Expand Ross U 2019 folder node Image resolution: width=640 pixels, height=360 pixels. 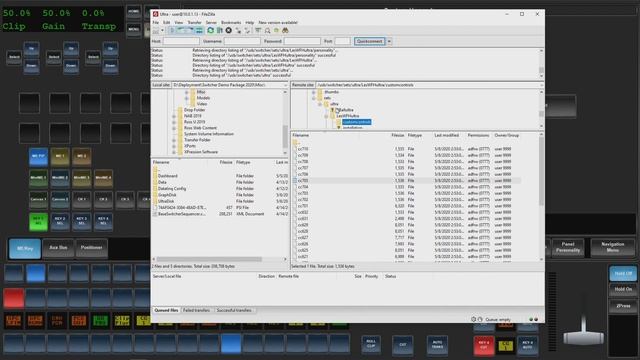(174, 122)
